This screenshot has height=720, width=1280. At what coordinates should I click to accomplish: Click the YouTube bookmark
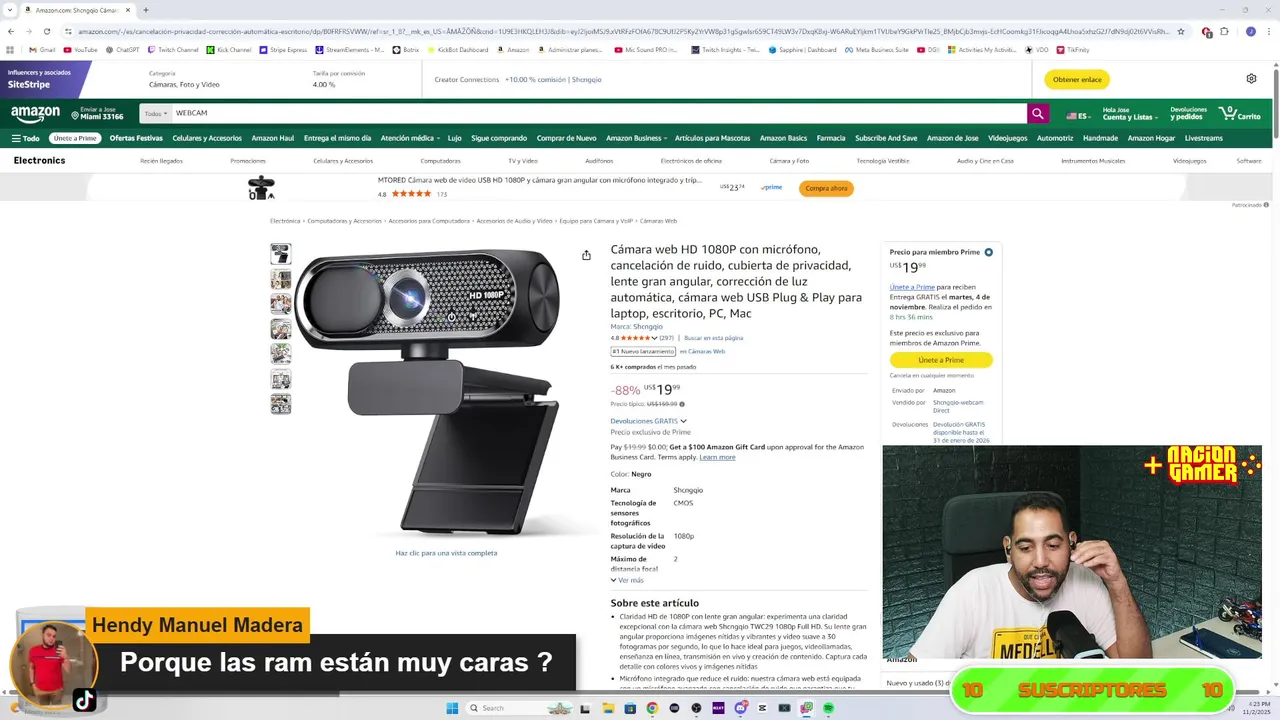[x=80, y=49]
